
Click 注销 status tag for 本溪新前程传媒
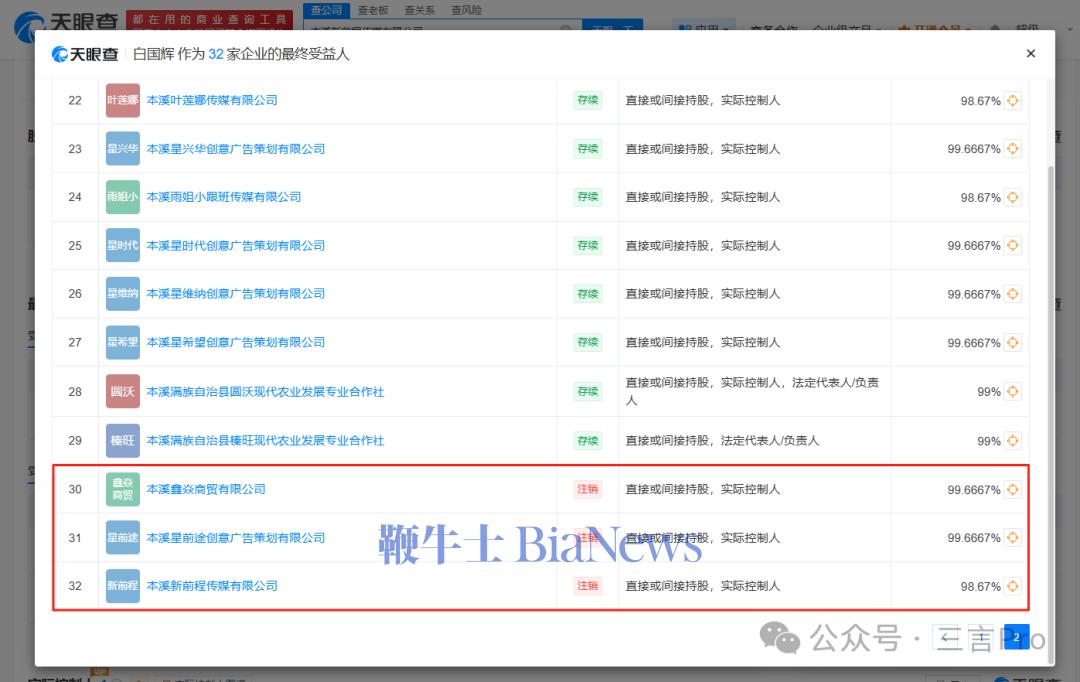tap(588, 586)
